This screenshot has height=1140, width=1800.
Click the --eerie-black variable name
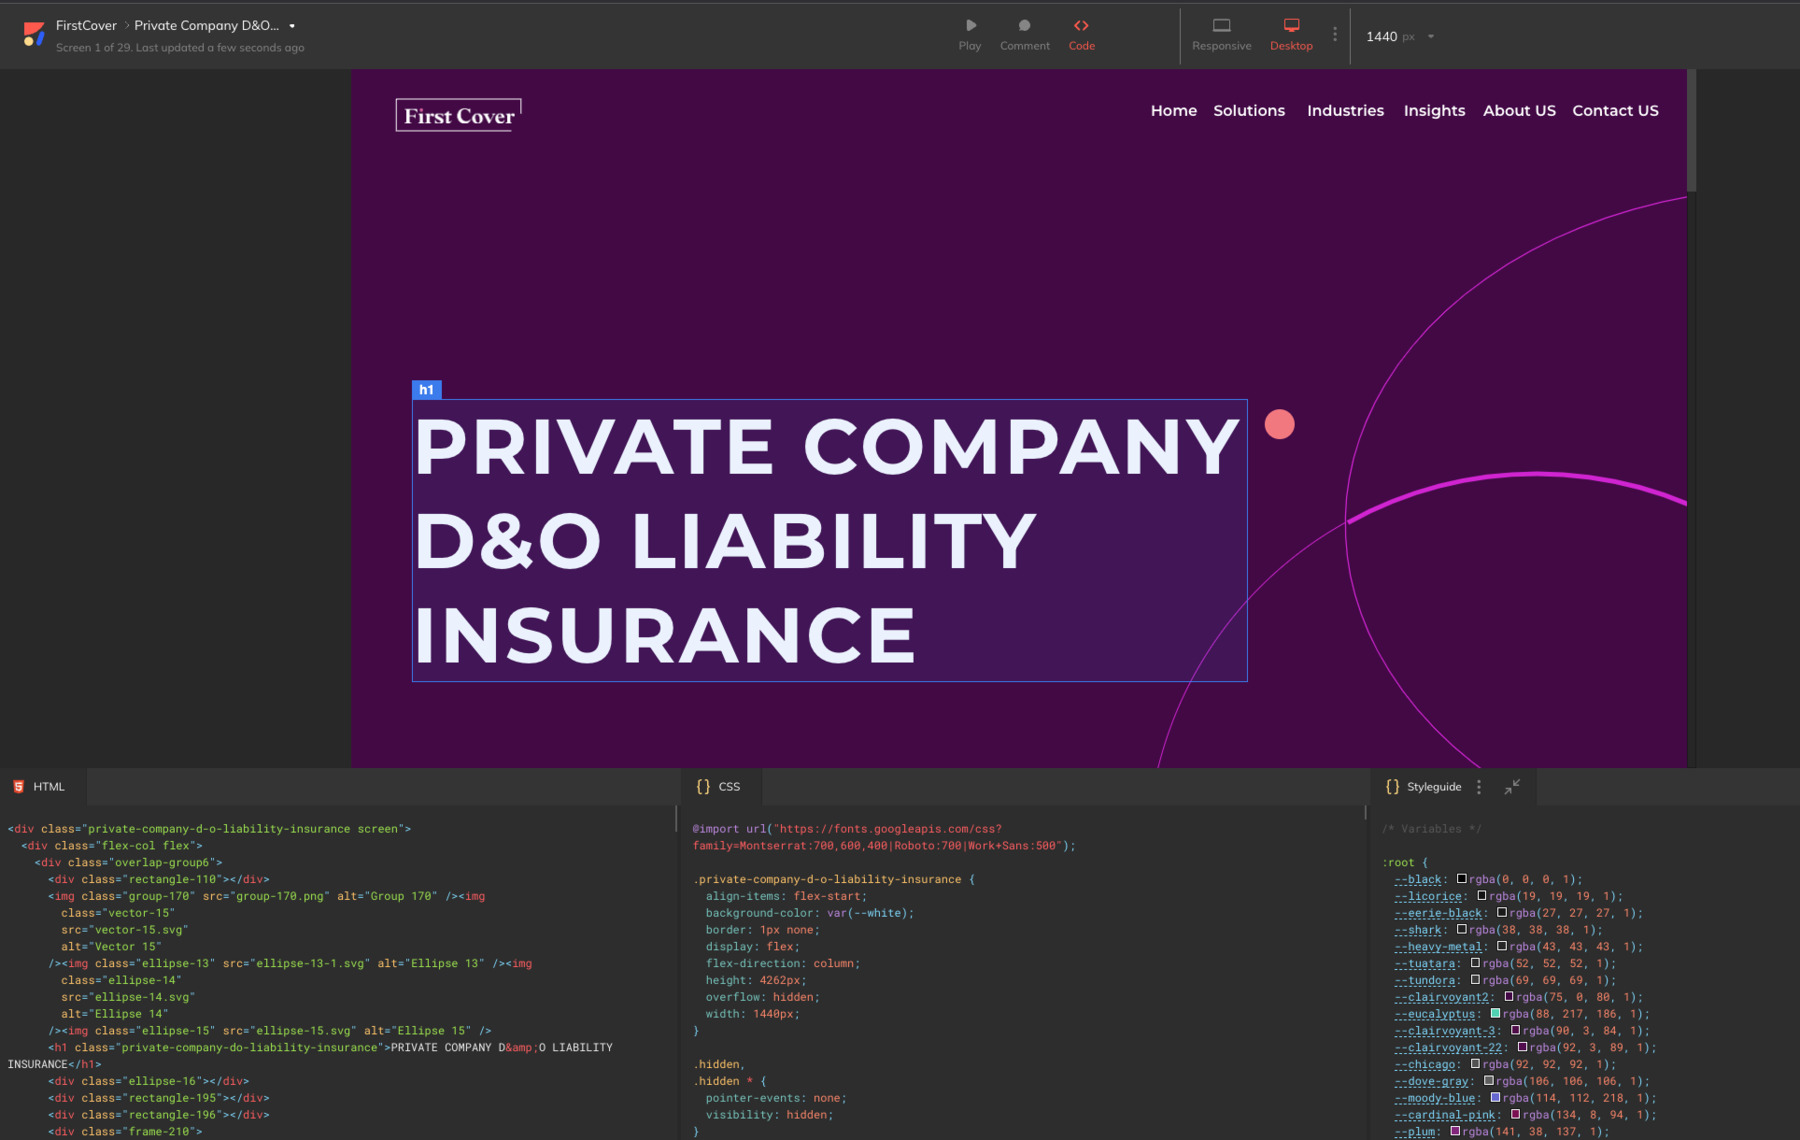(x=1438, y=913)
